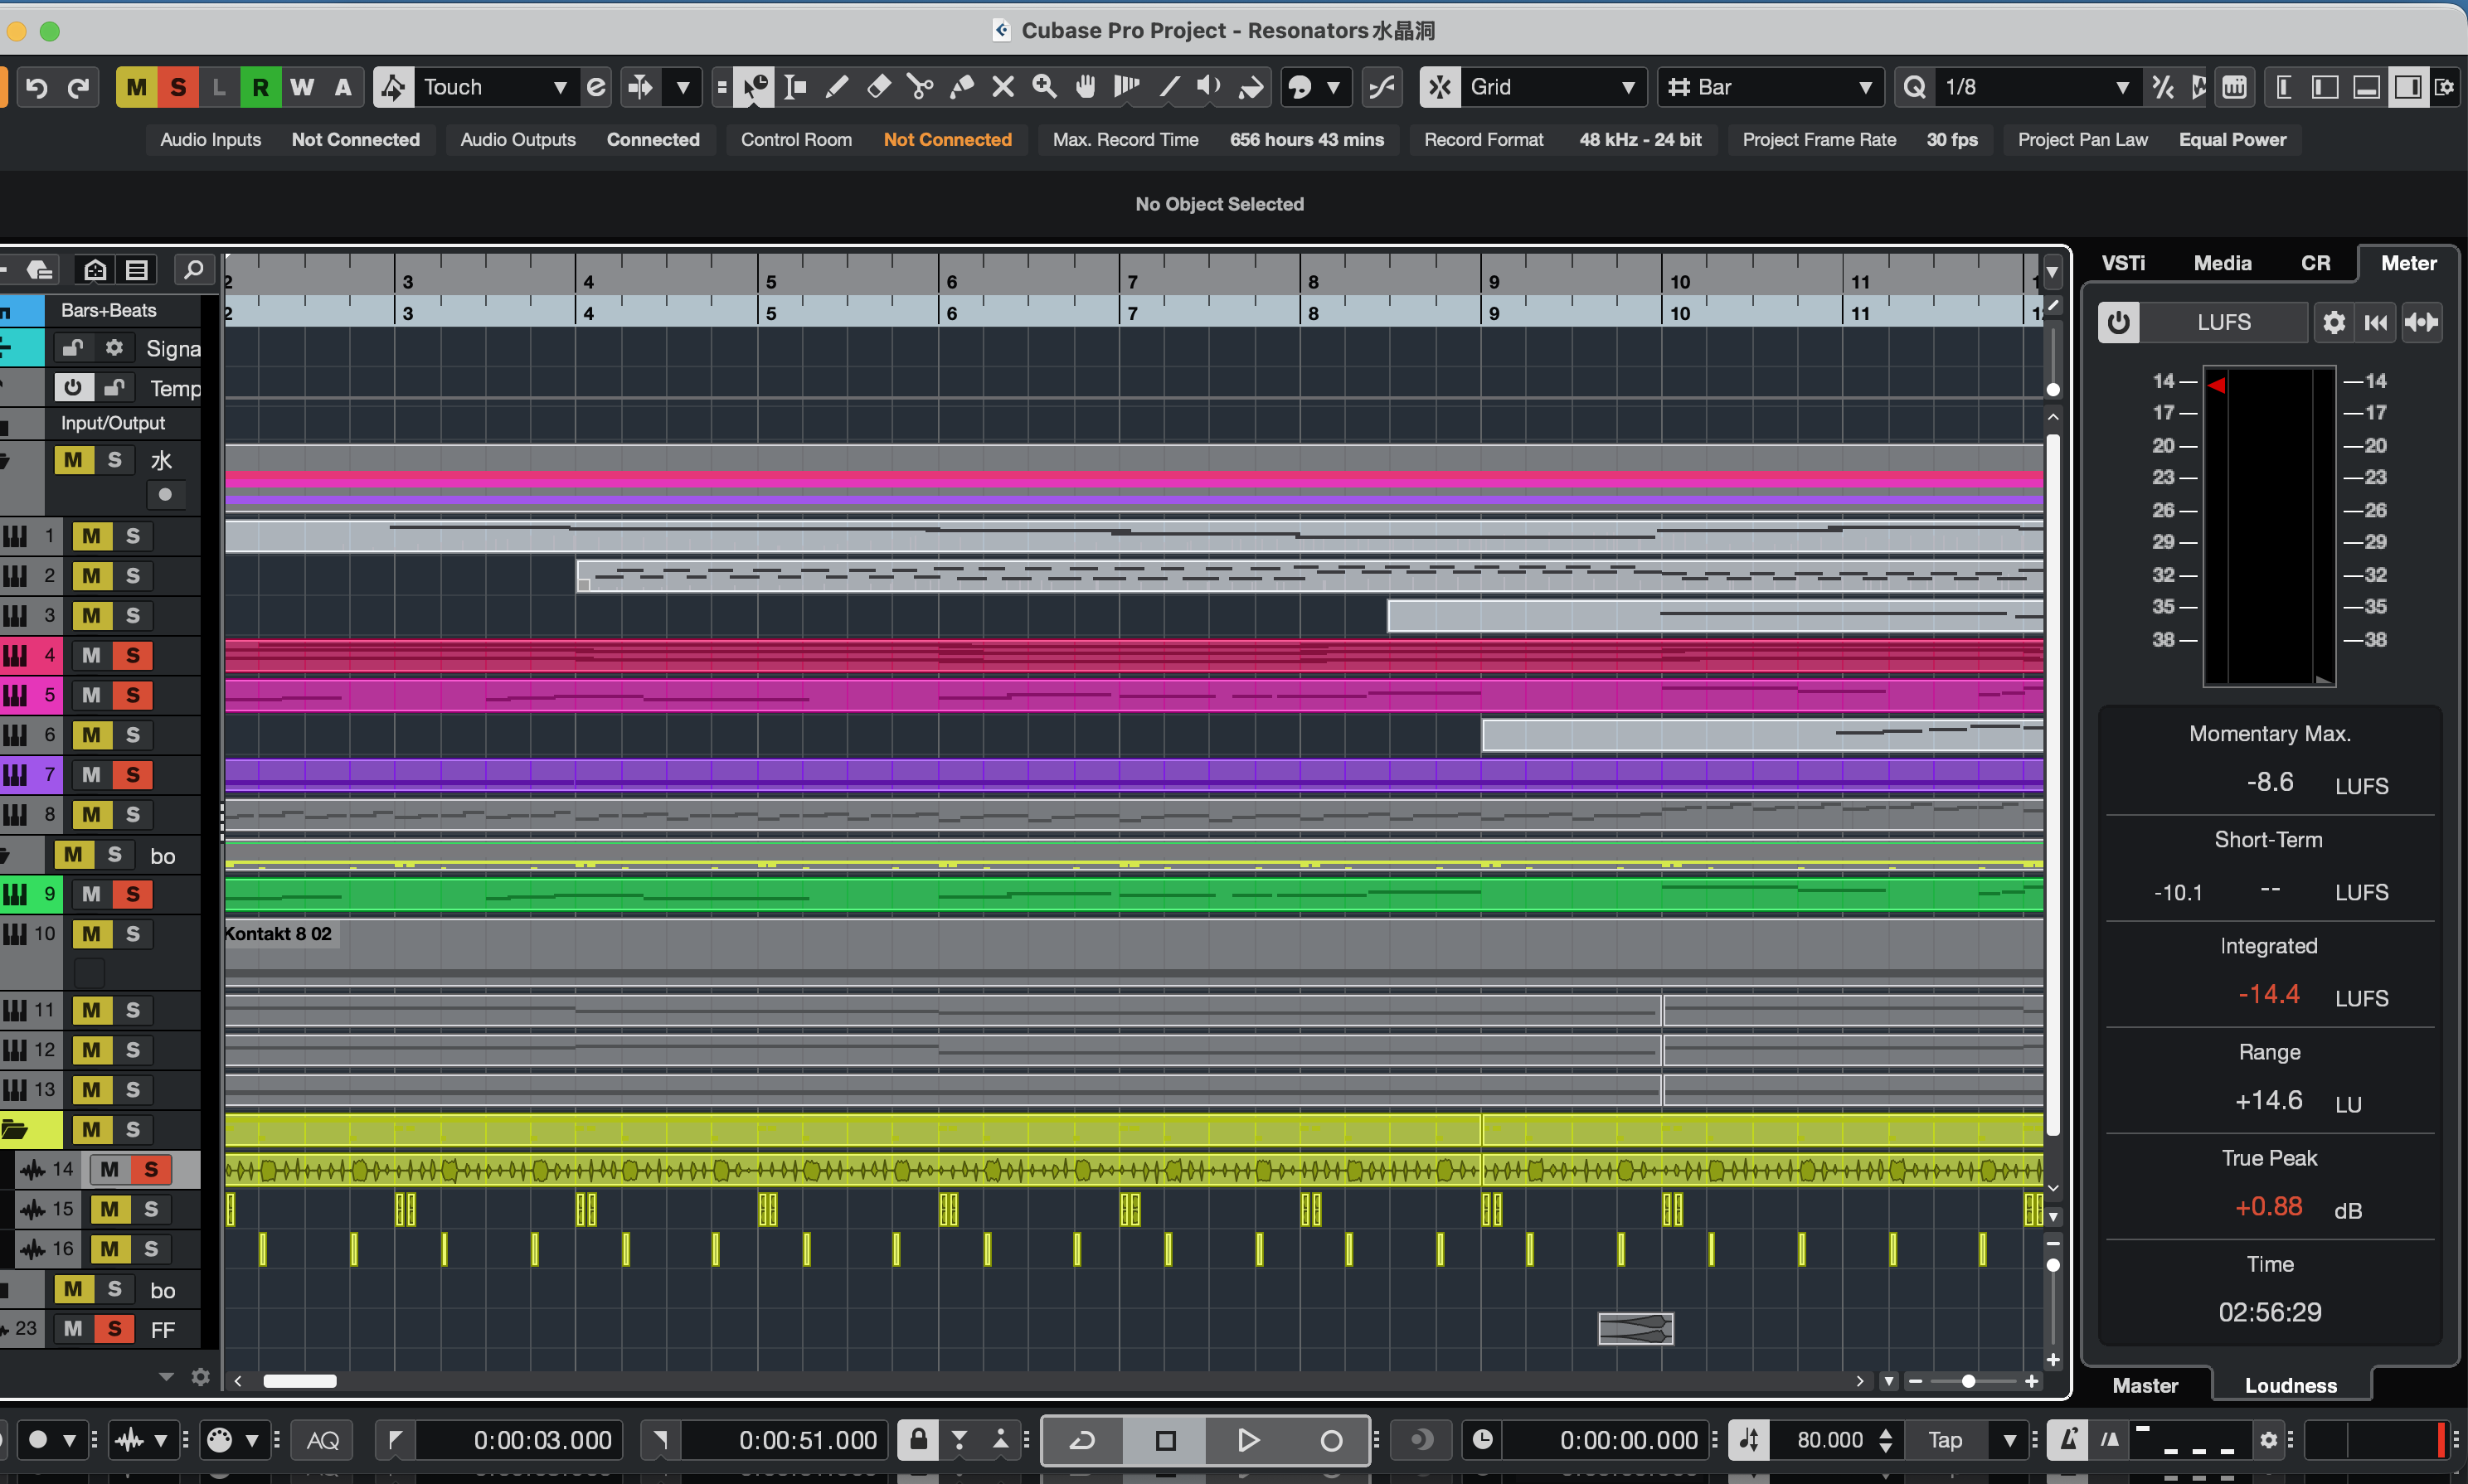This screenshot has width=2468, height=1484.
Task: Click the transport Record button
Action: (1330, 1440)
